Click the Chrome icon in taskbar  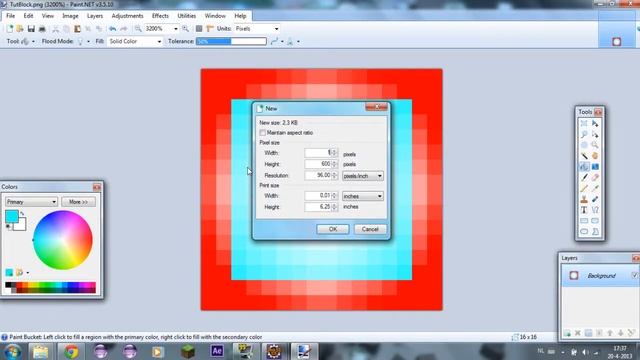tap(71, 351)
